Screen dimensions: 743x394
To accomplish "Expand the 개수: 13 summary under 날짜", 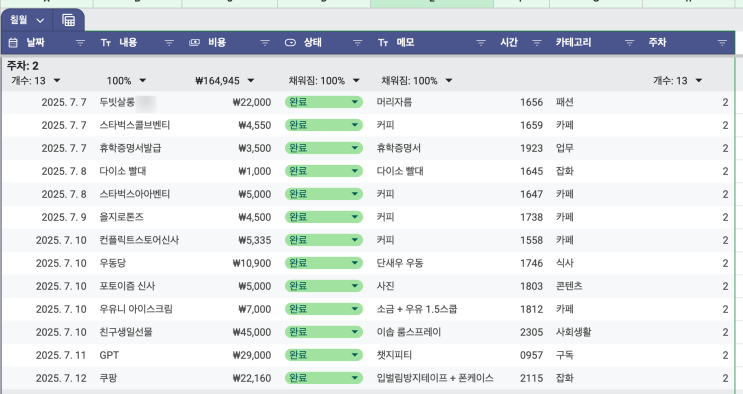I will (57, 81).
